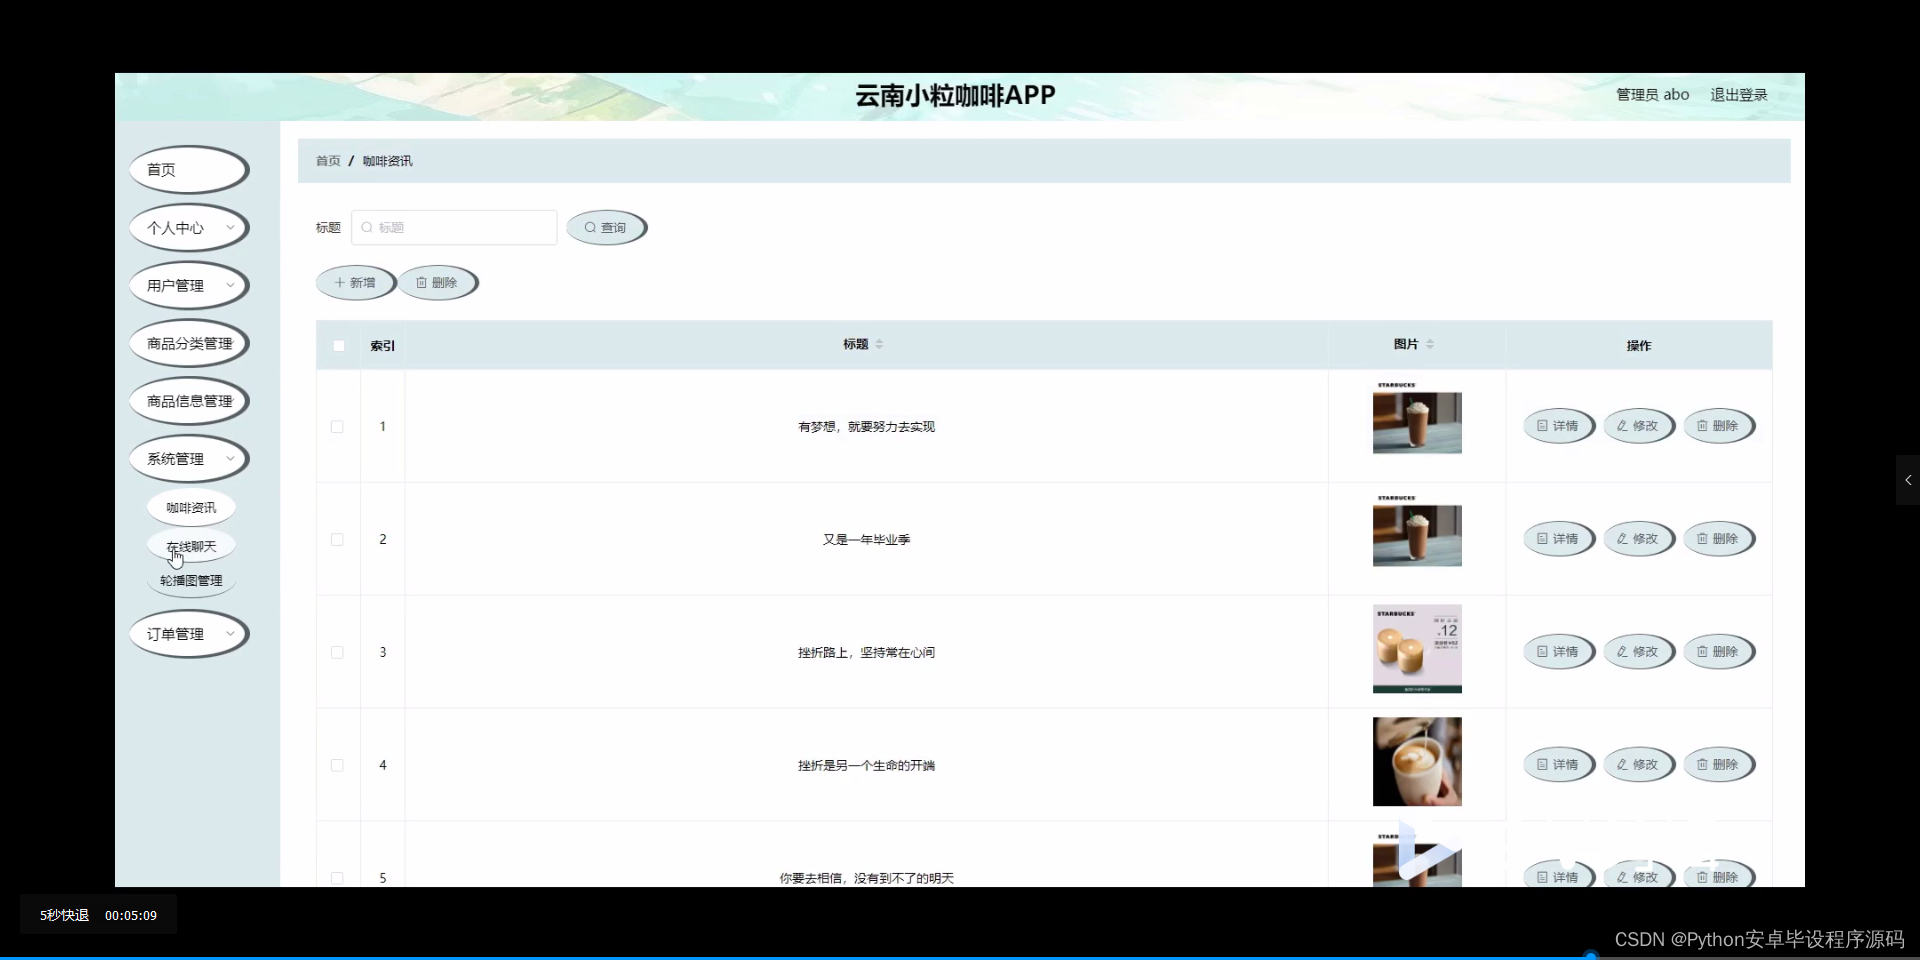Click the magnifier icon in 查询 button
This screenshot has width=1920, height=960.
tap(592, 227)
